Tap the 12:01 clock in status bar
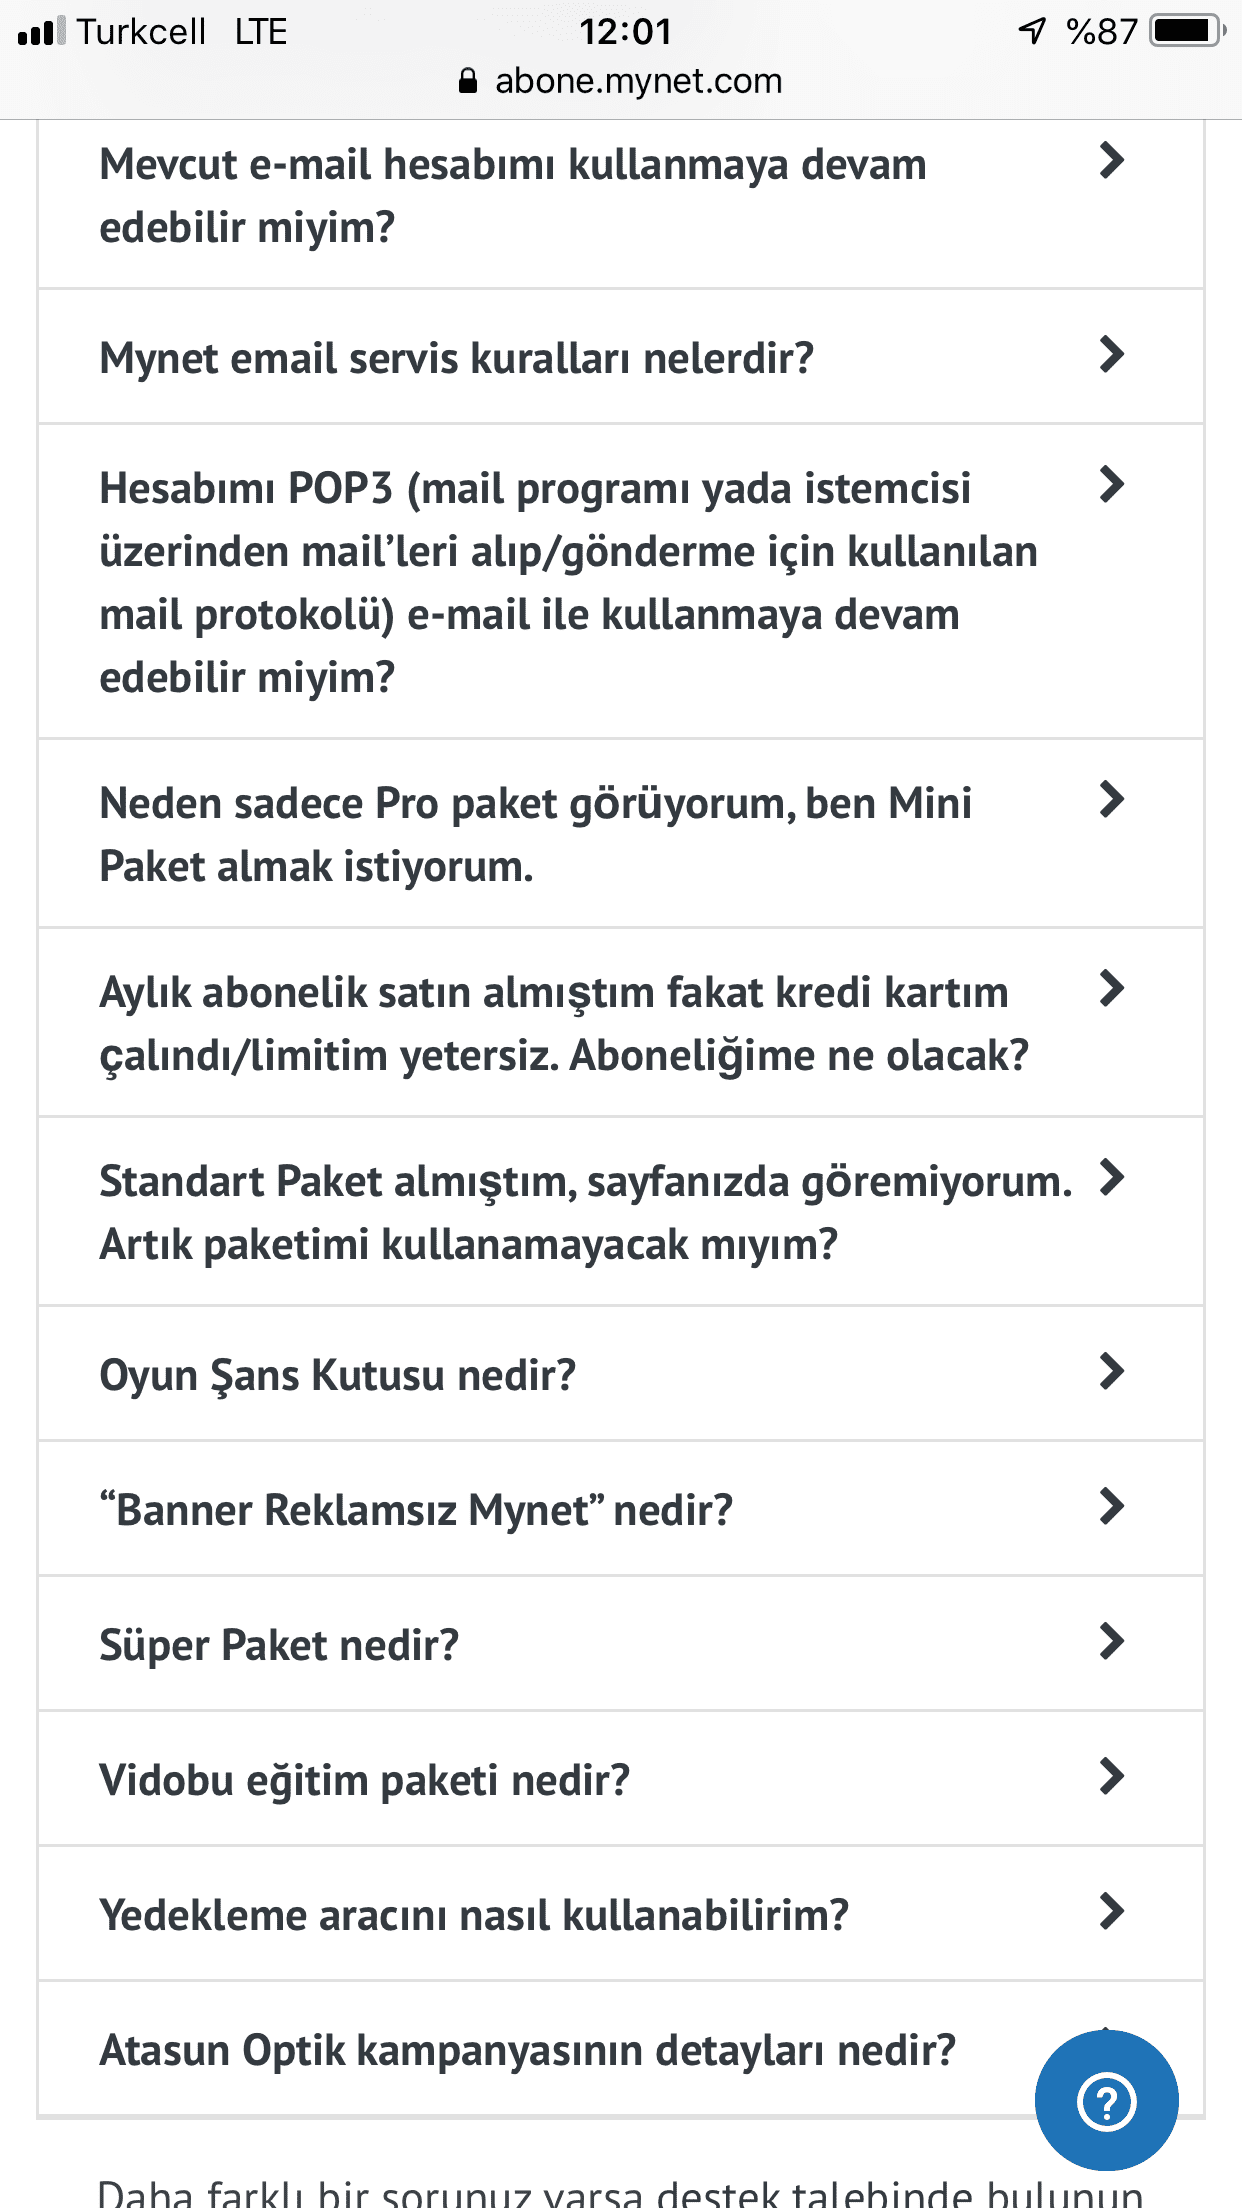This screenshot has height=2208, width=1242. (625, 31)
